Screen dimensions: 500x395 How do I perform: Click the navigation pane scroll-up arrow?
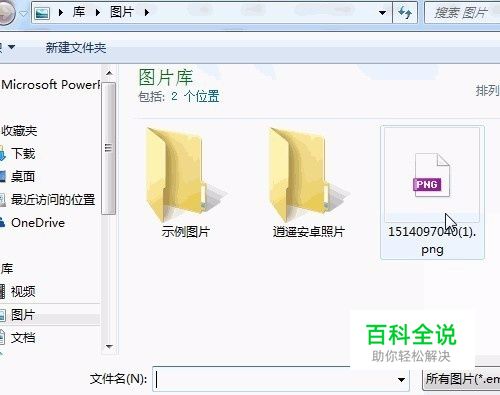(109, 73)
